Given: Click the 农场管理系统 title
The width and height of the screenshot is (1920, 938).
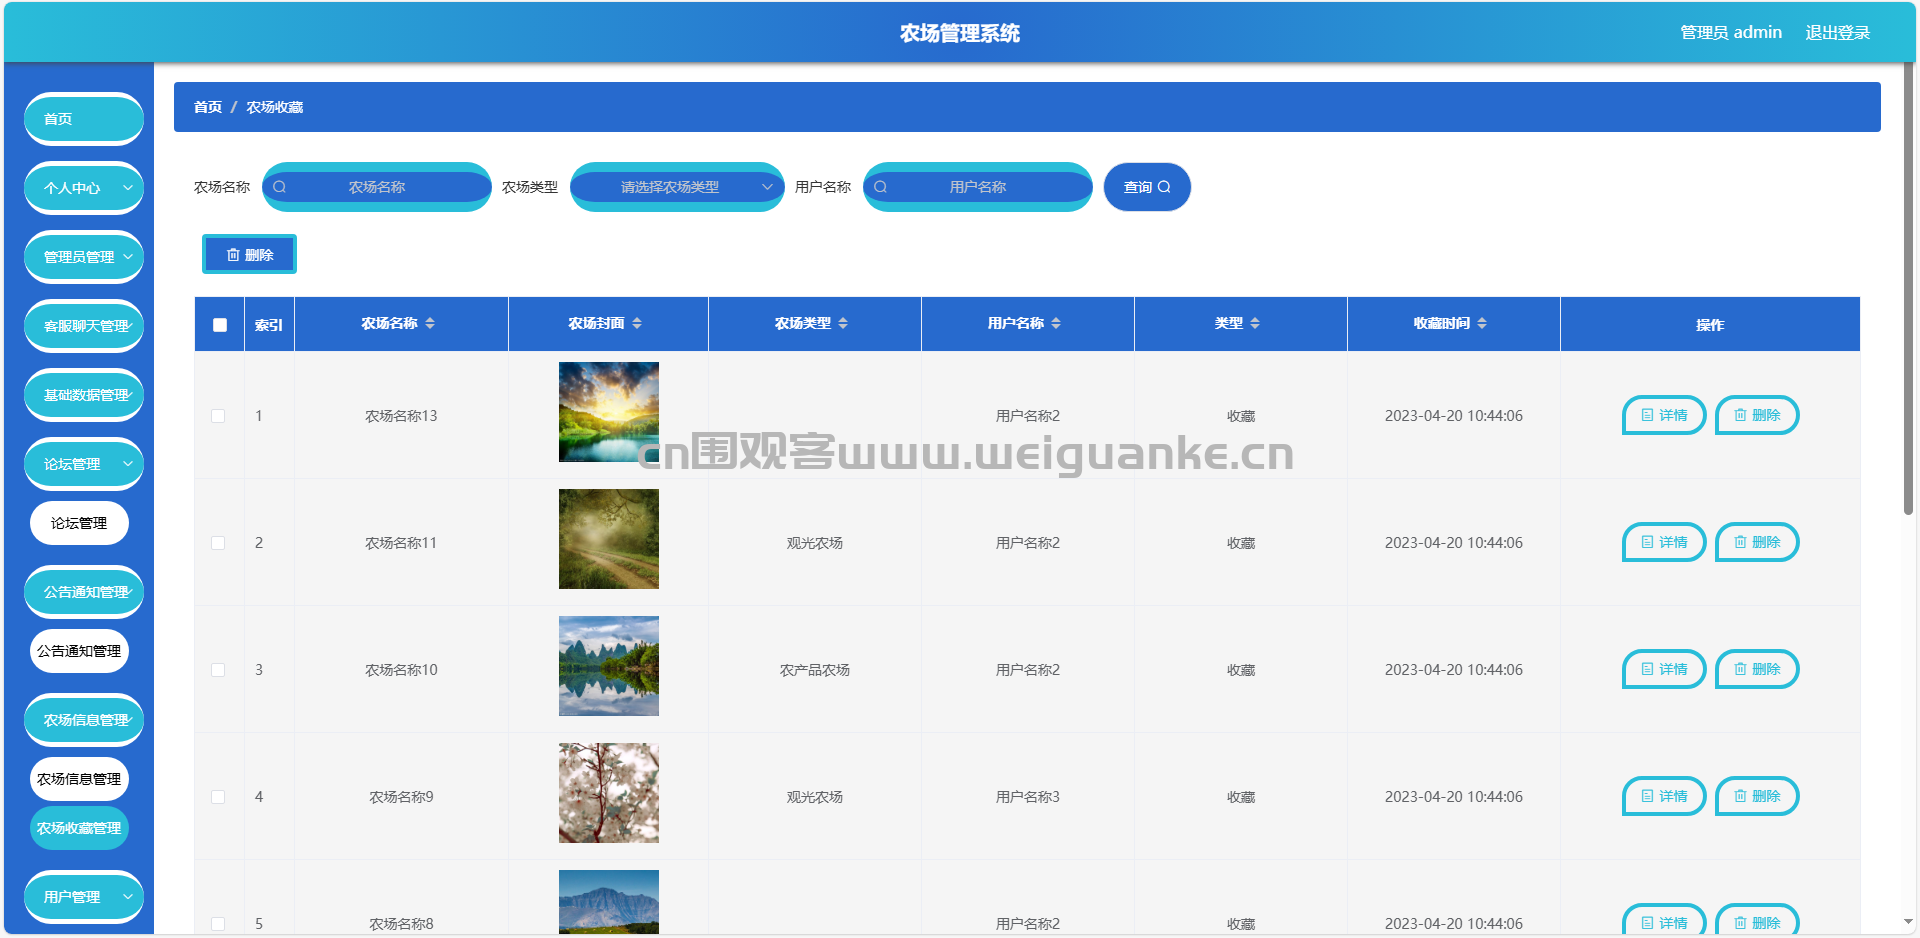Looking at the screenshot, I should pos(960,33).
